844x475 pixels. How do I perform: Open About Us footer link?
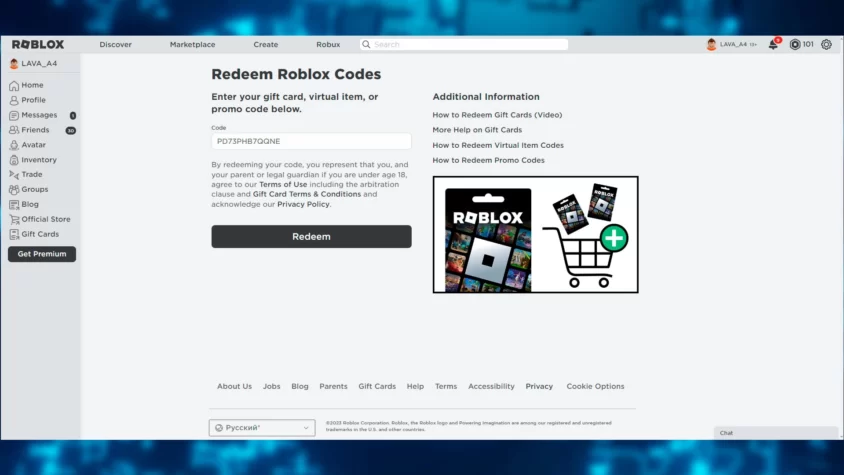pos(234,386)
